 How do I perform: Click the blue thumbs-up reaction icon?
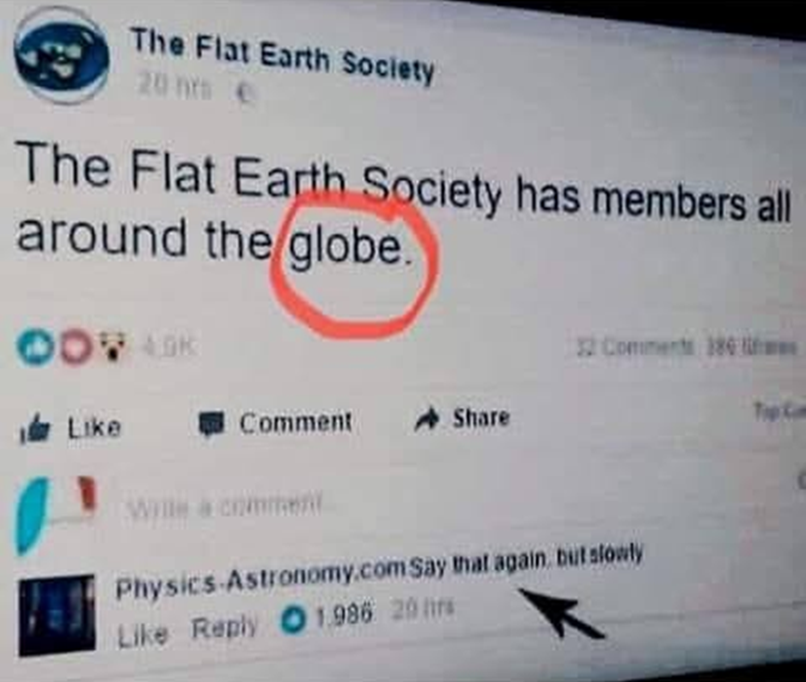36,346
